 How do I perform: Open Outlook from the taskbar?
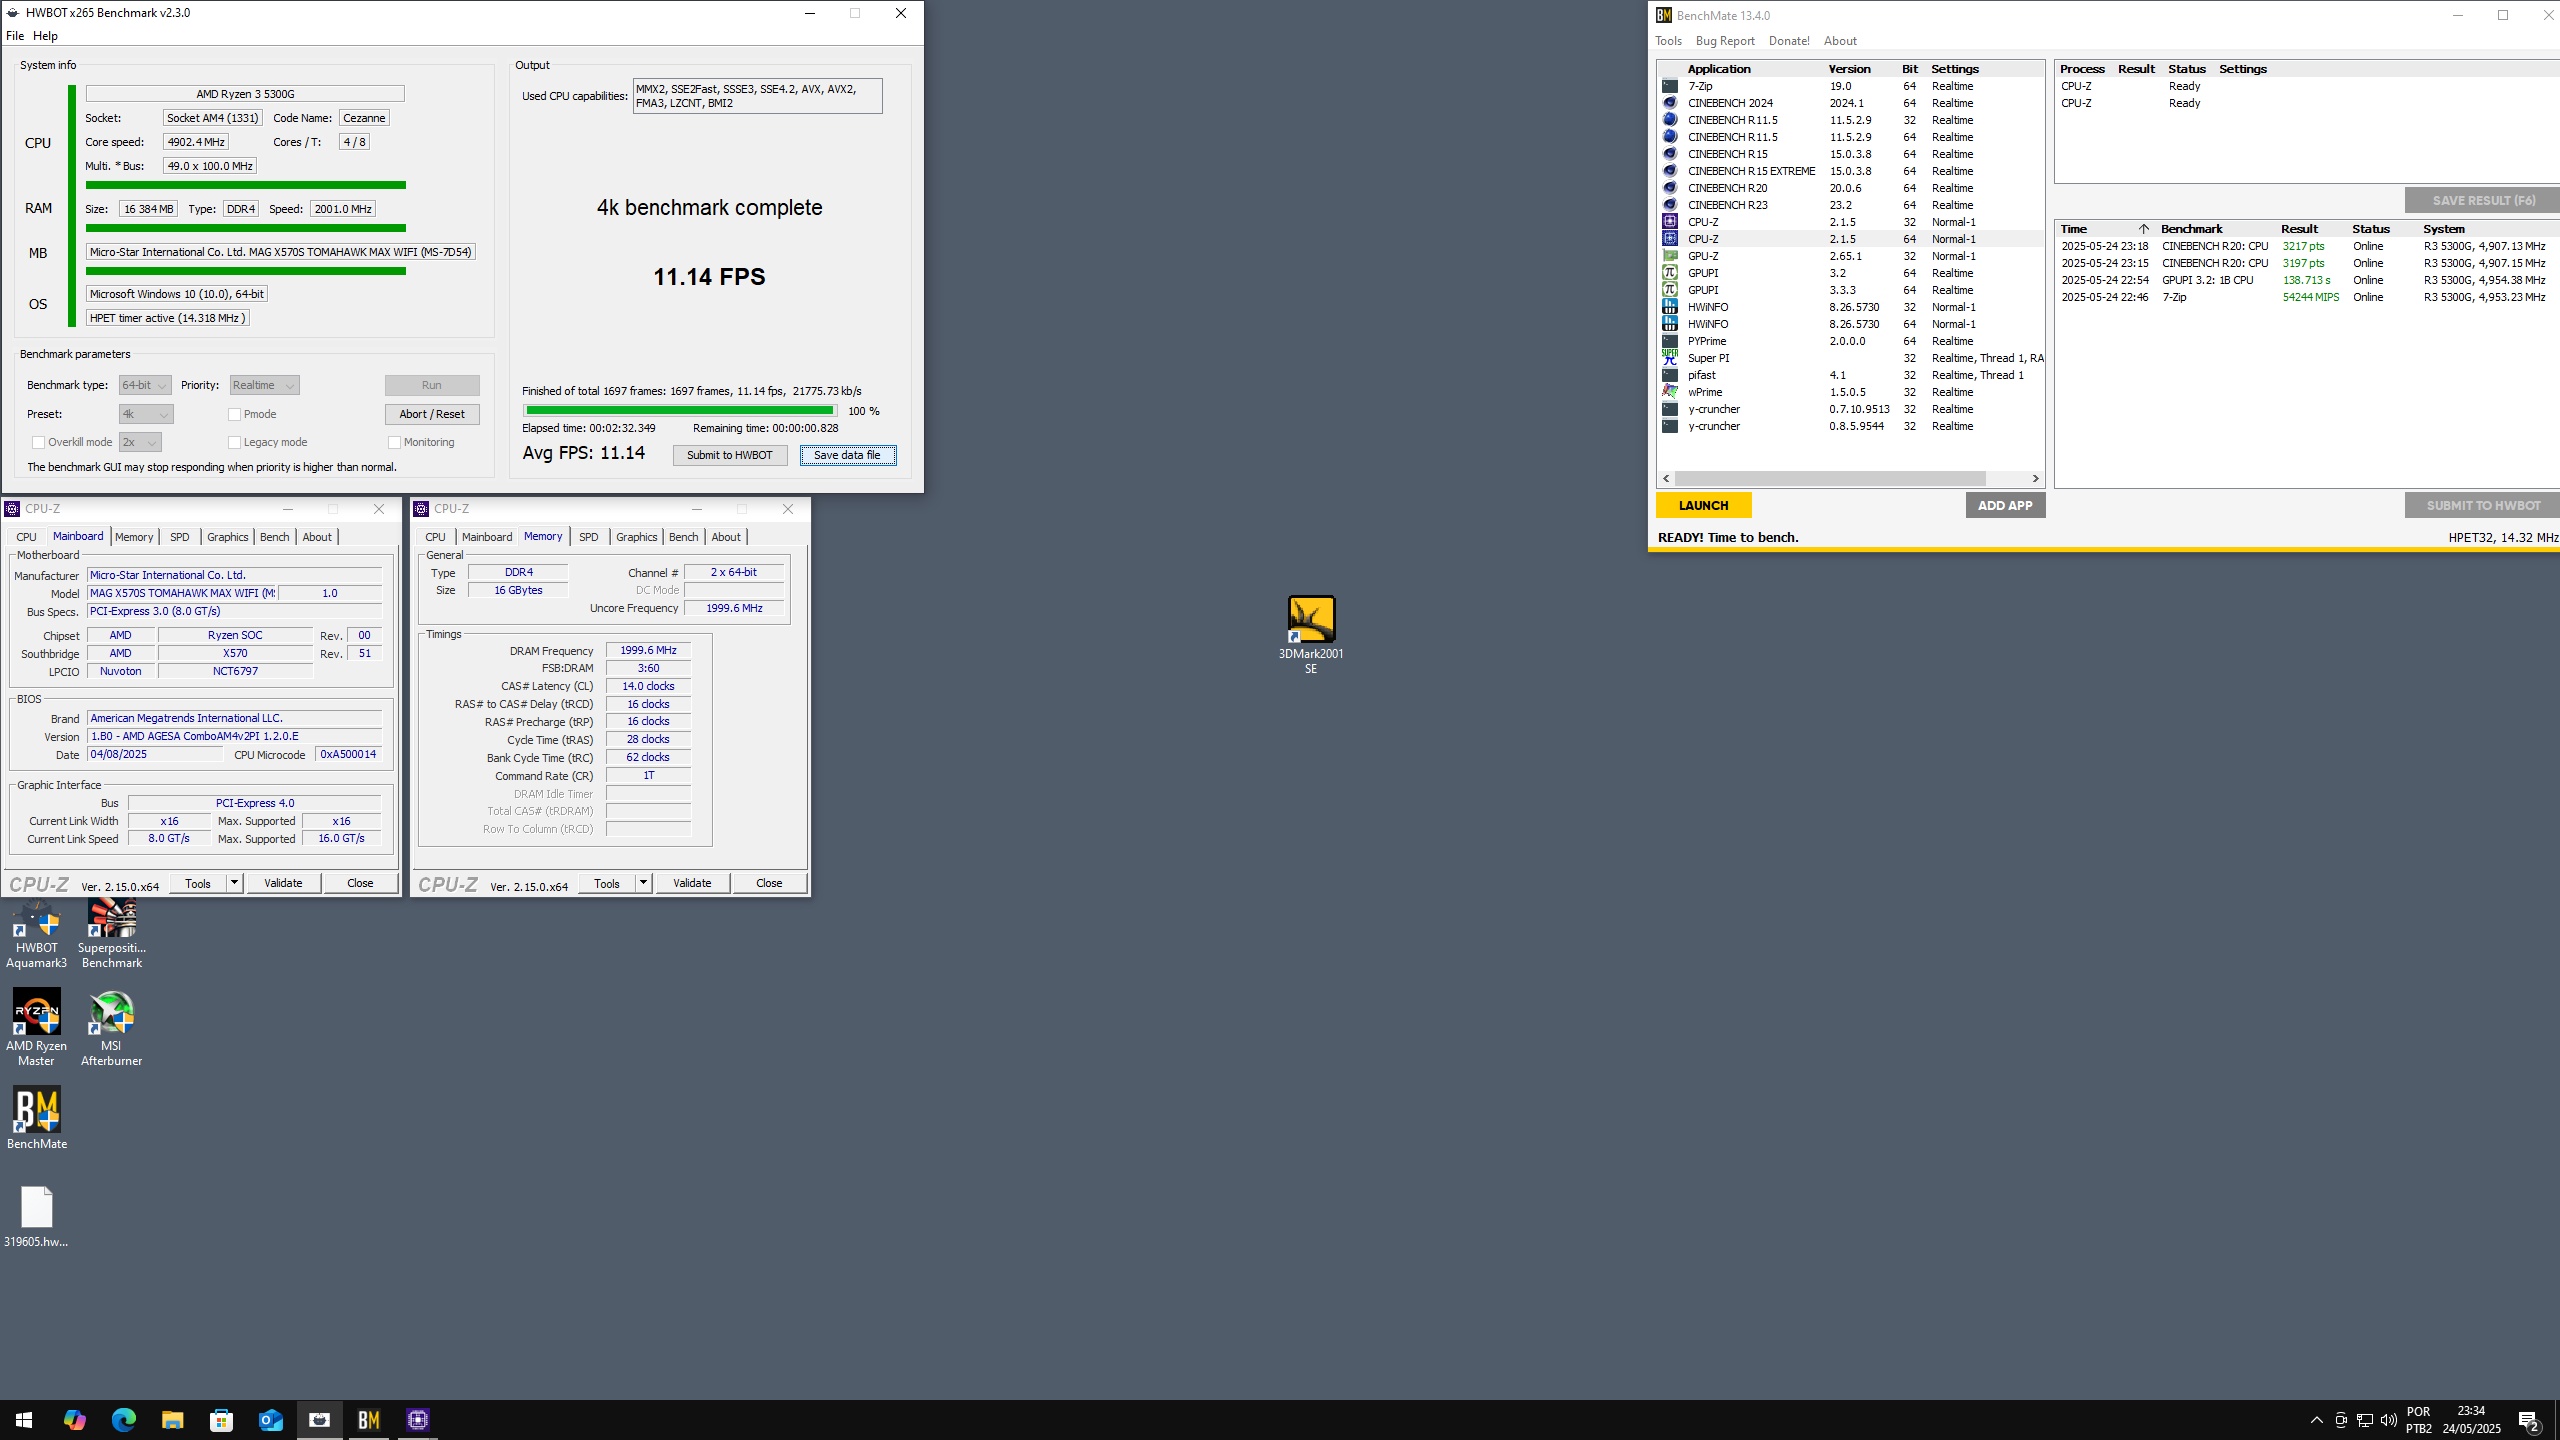[271, 1420]
